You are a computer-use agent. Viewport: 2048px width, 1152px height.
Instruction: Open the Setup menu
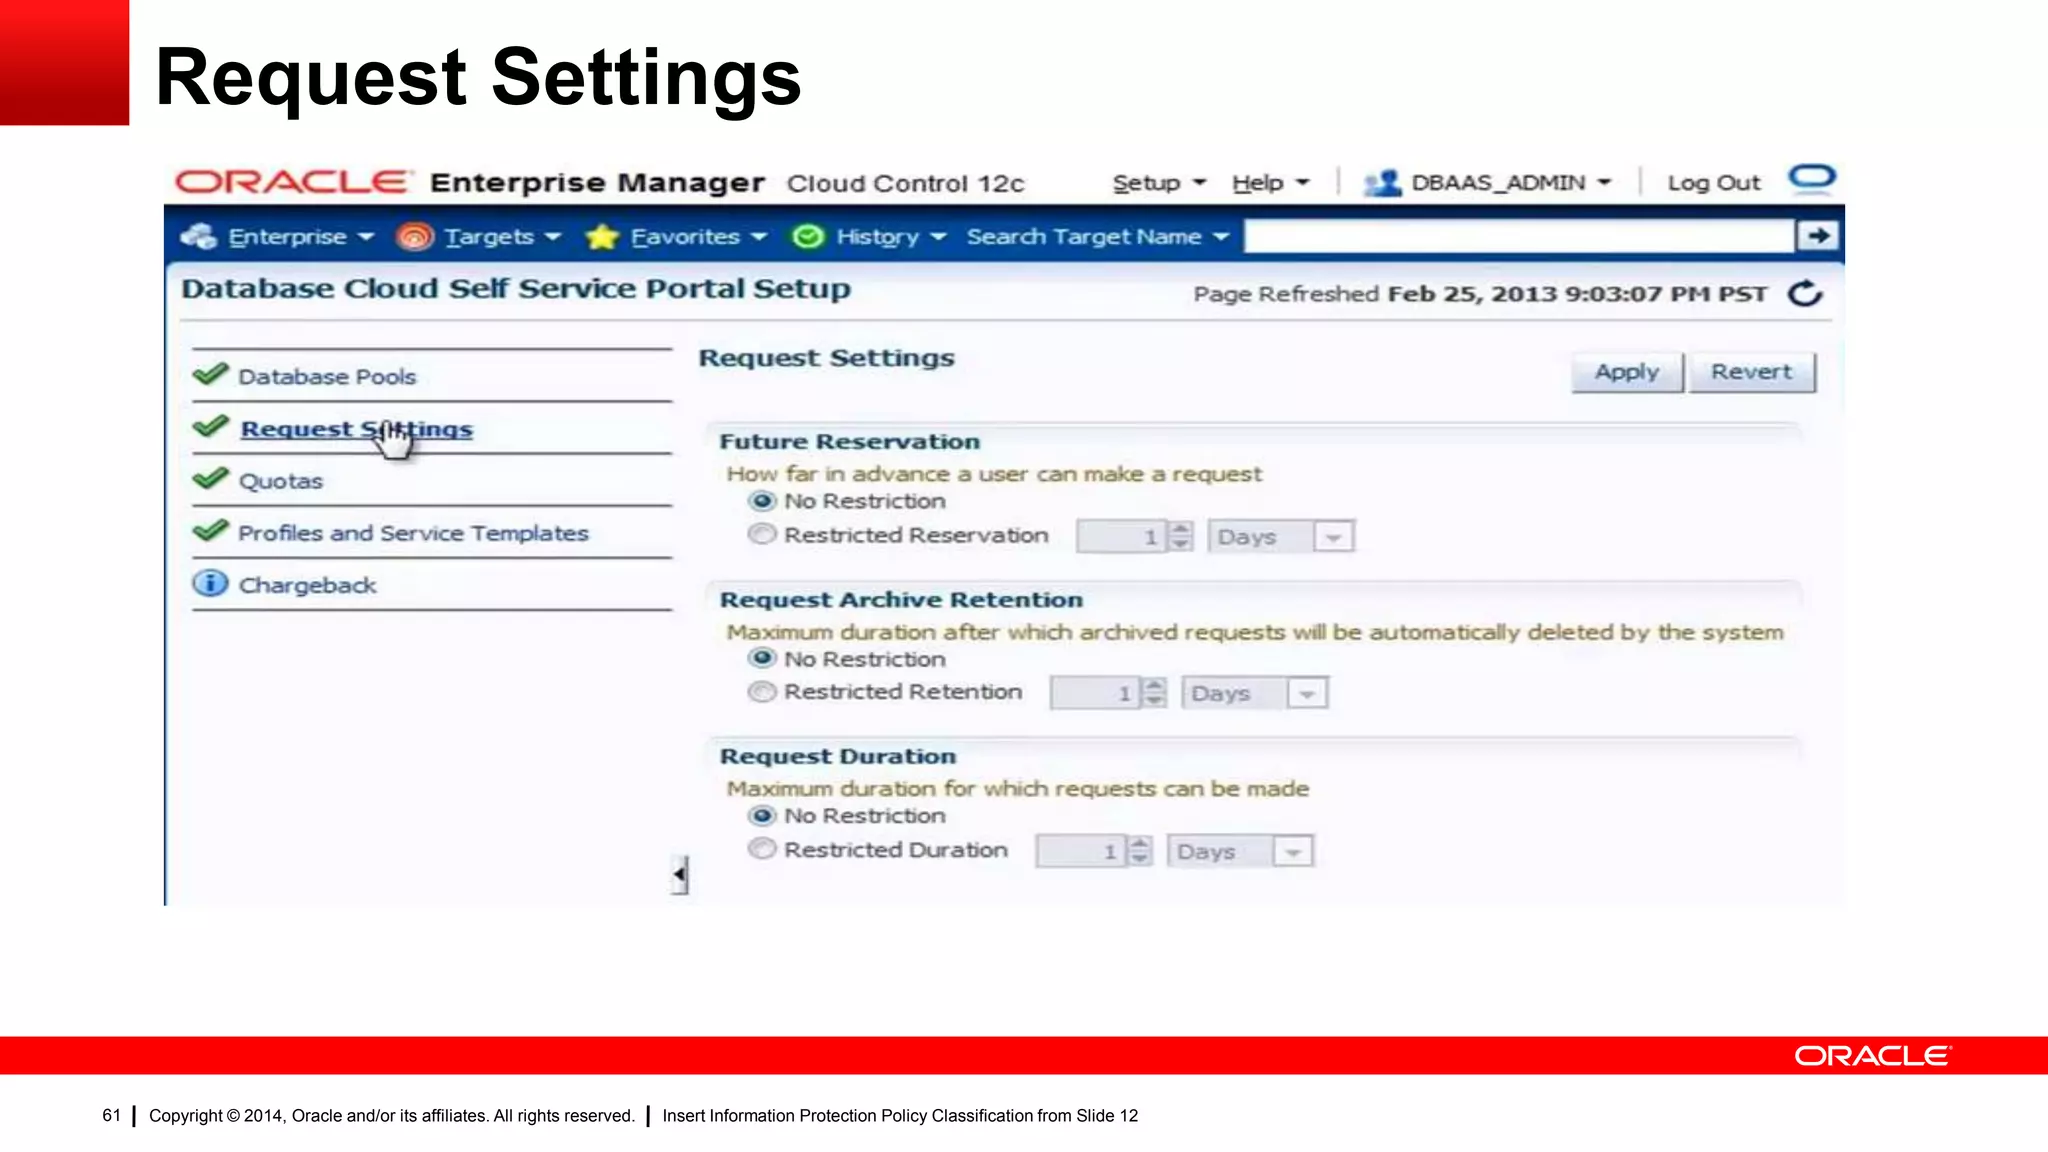click(x=1159, y=183)
